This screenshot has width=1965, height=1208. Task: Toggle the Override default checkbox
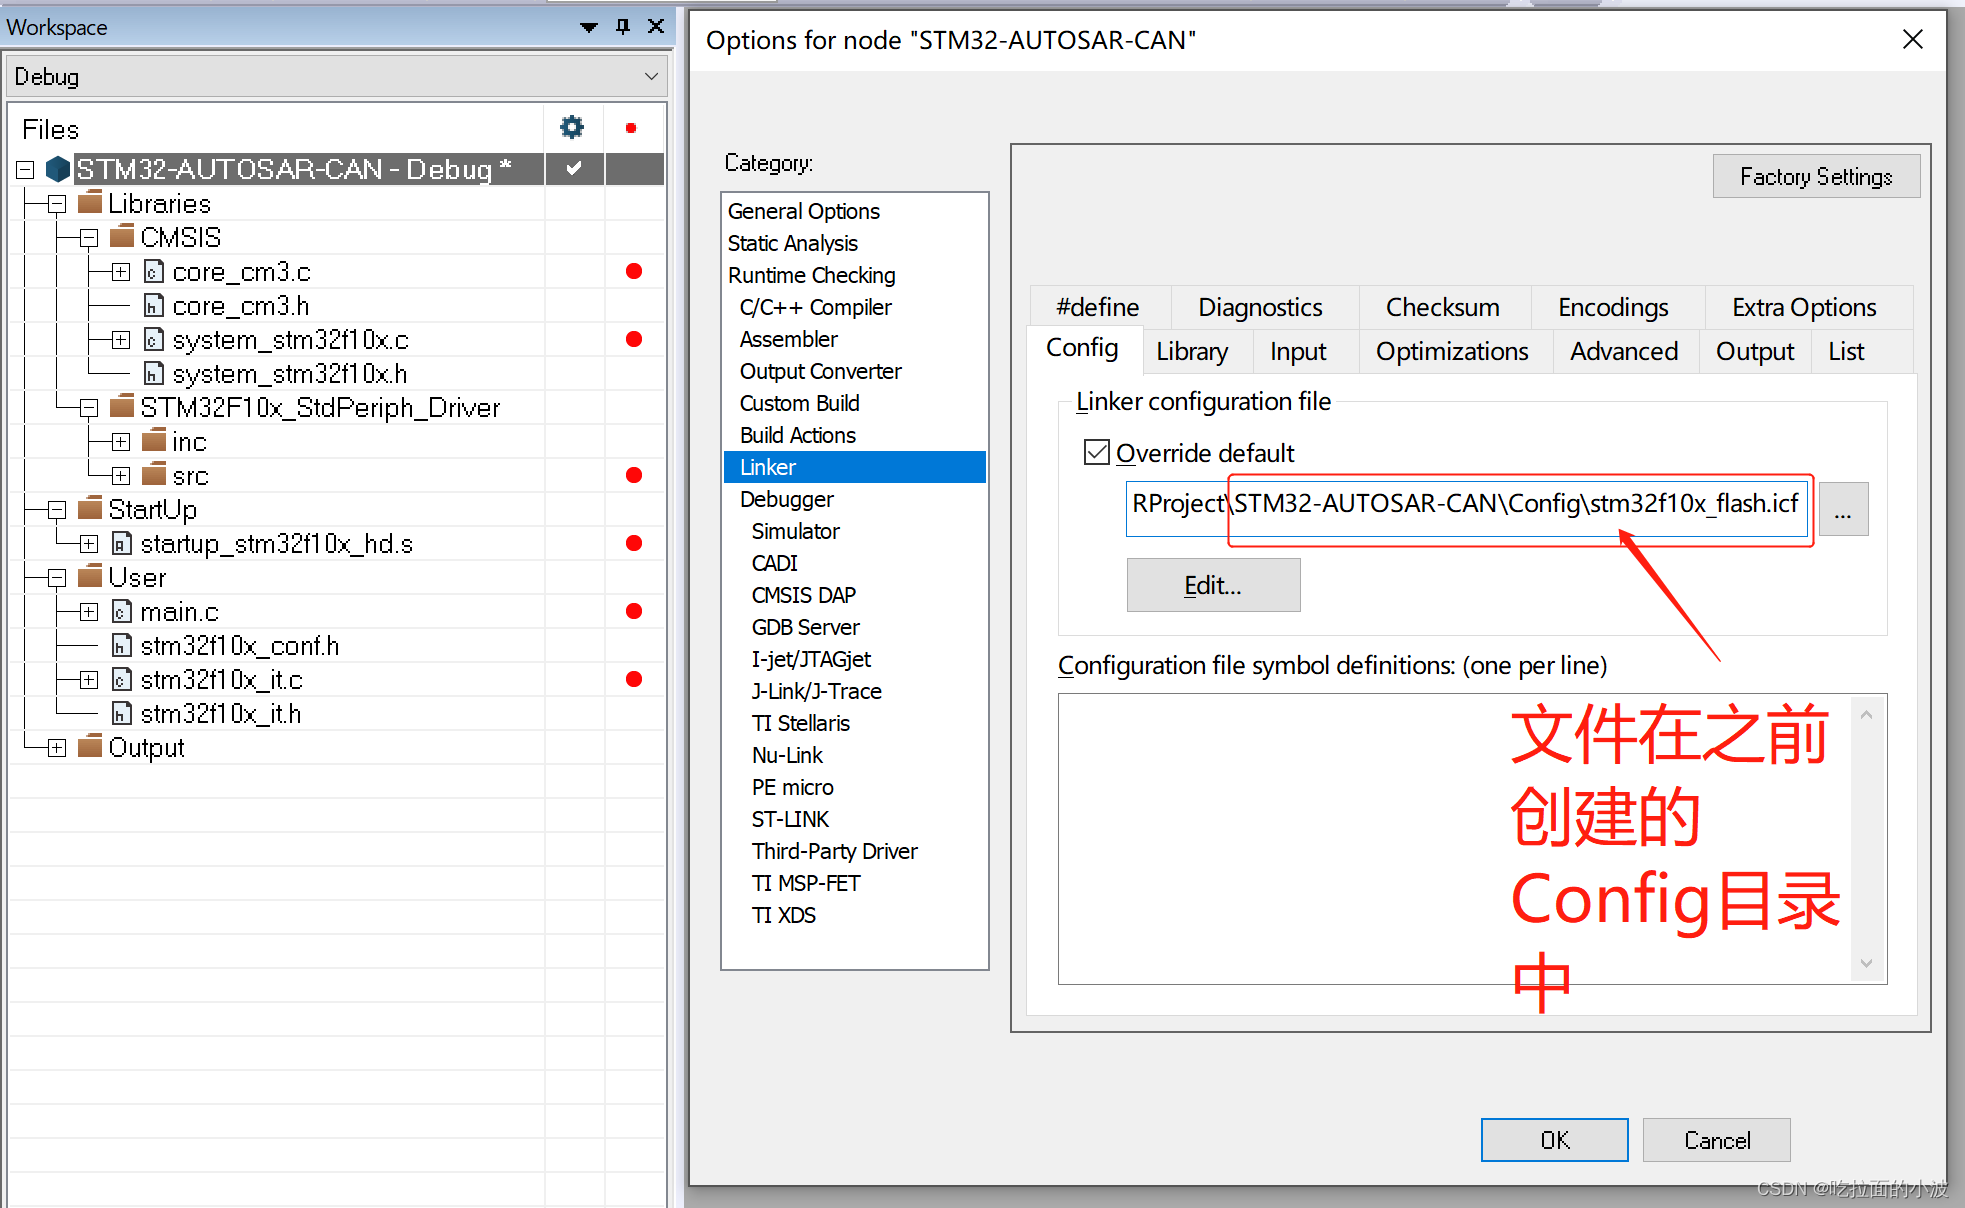click(1097, 453)
